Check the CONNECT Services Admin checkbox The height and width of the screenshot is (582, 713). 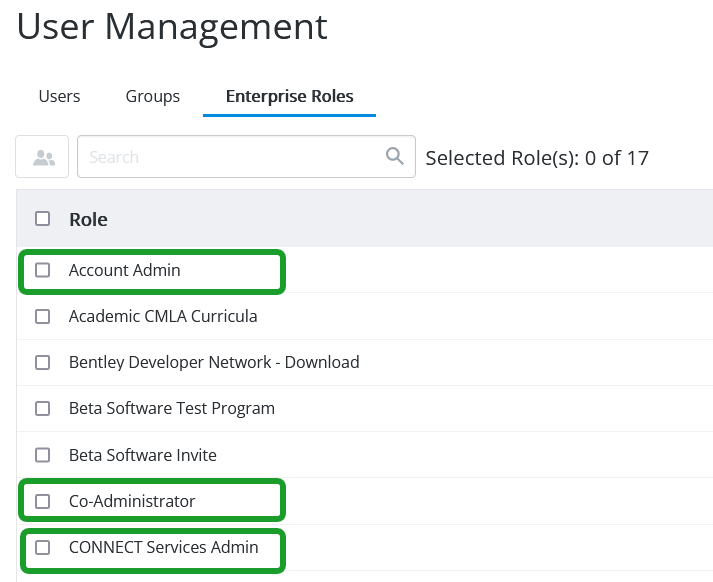(43, 547)
